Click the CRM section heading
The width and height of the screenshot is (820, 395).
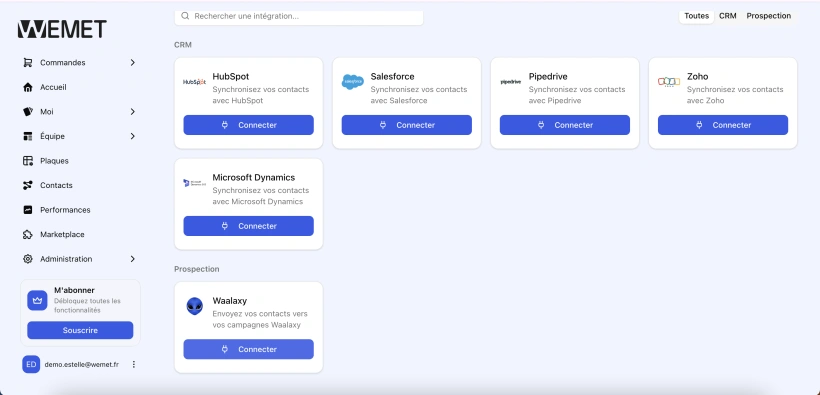coord(183,45)
